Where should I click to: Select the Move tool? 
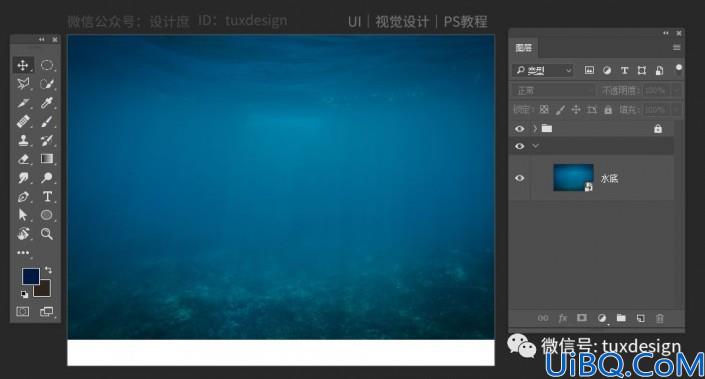[x=23, y=65]
